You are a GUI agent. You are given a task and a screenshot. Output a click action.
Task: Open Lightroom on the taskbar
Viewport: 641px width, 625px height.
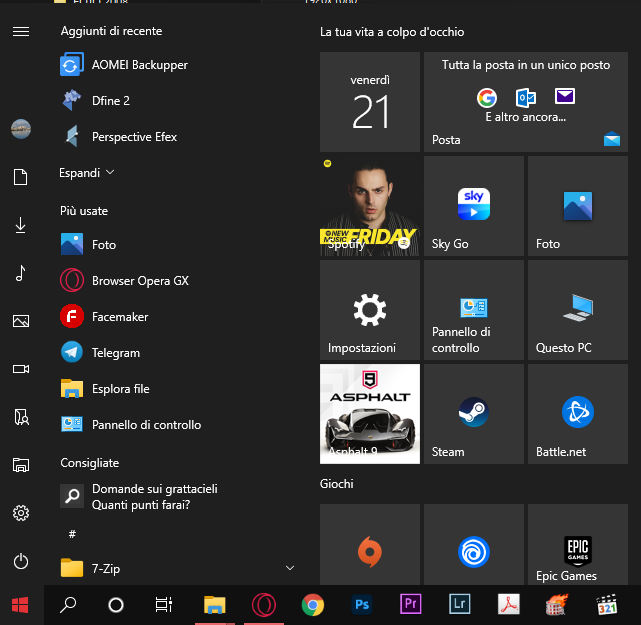point(460,605)
